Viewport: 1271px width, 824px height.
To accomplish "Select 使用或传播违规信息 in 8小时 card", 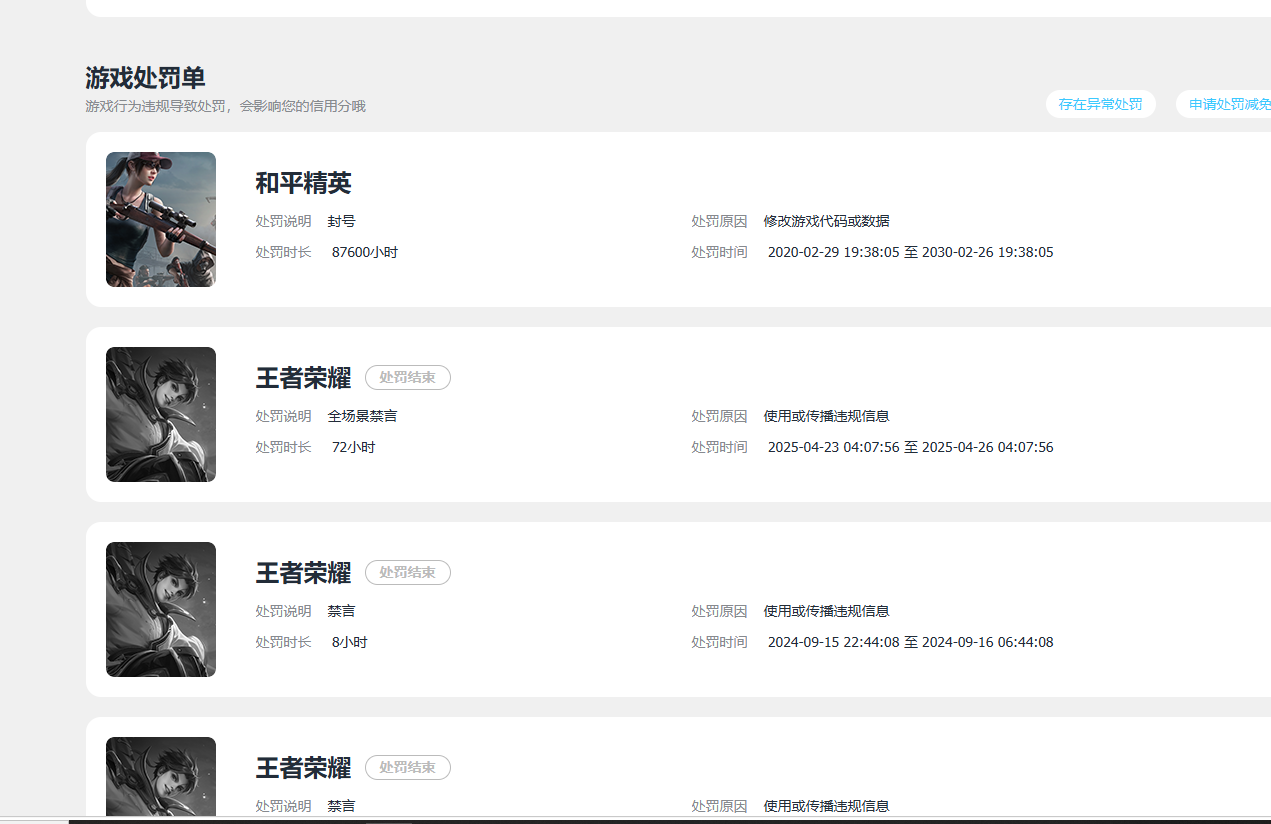I will [x=827, y=611].
